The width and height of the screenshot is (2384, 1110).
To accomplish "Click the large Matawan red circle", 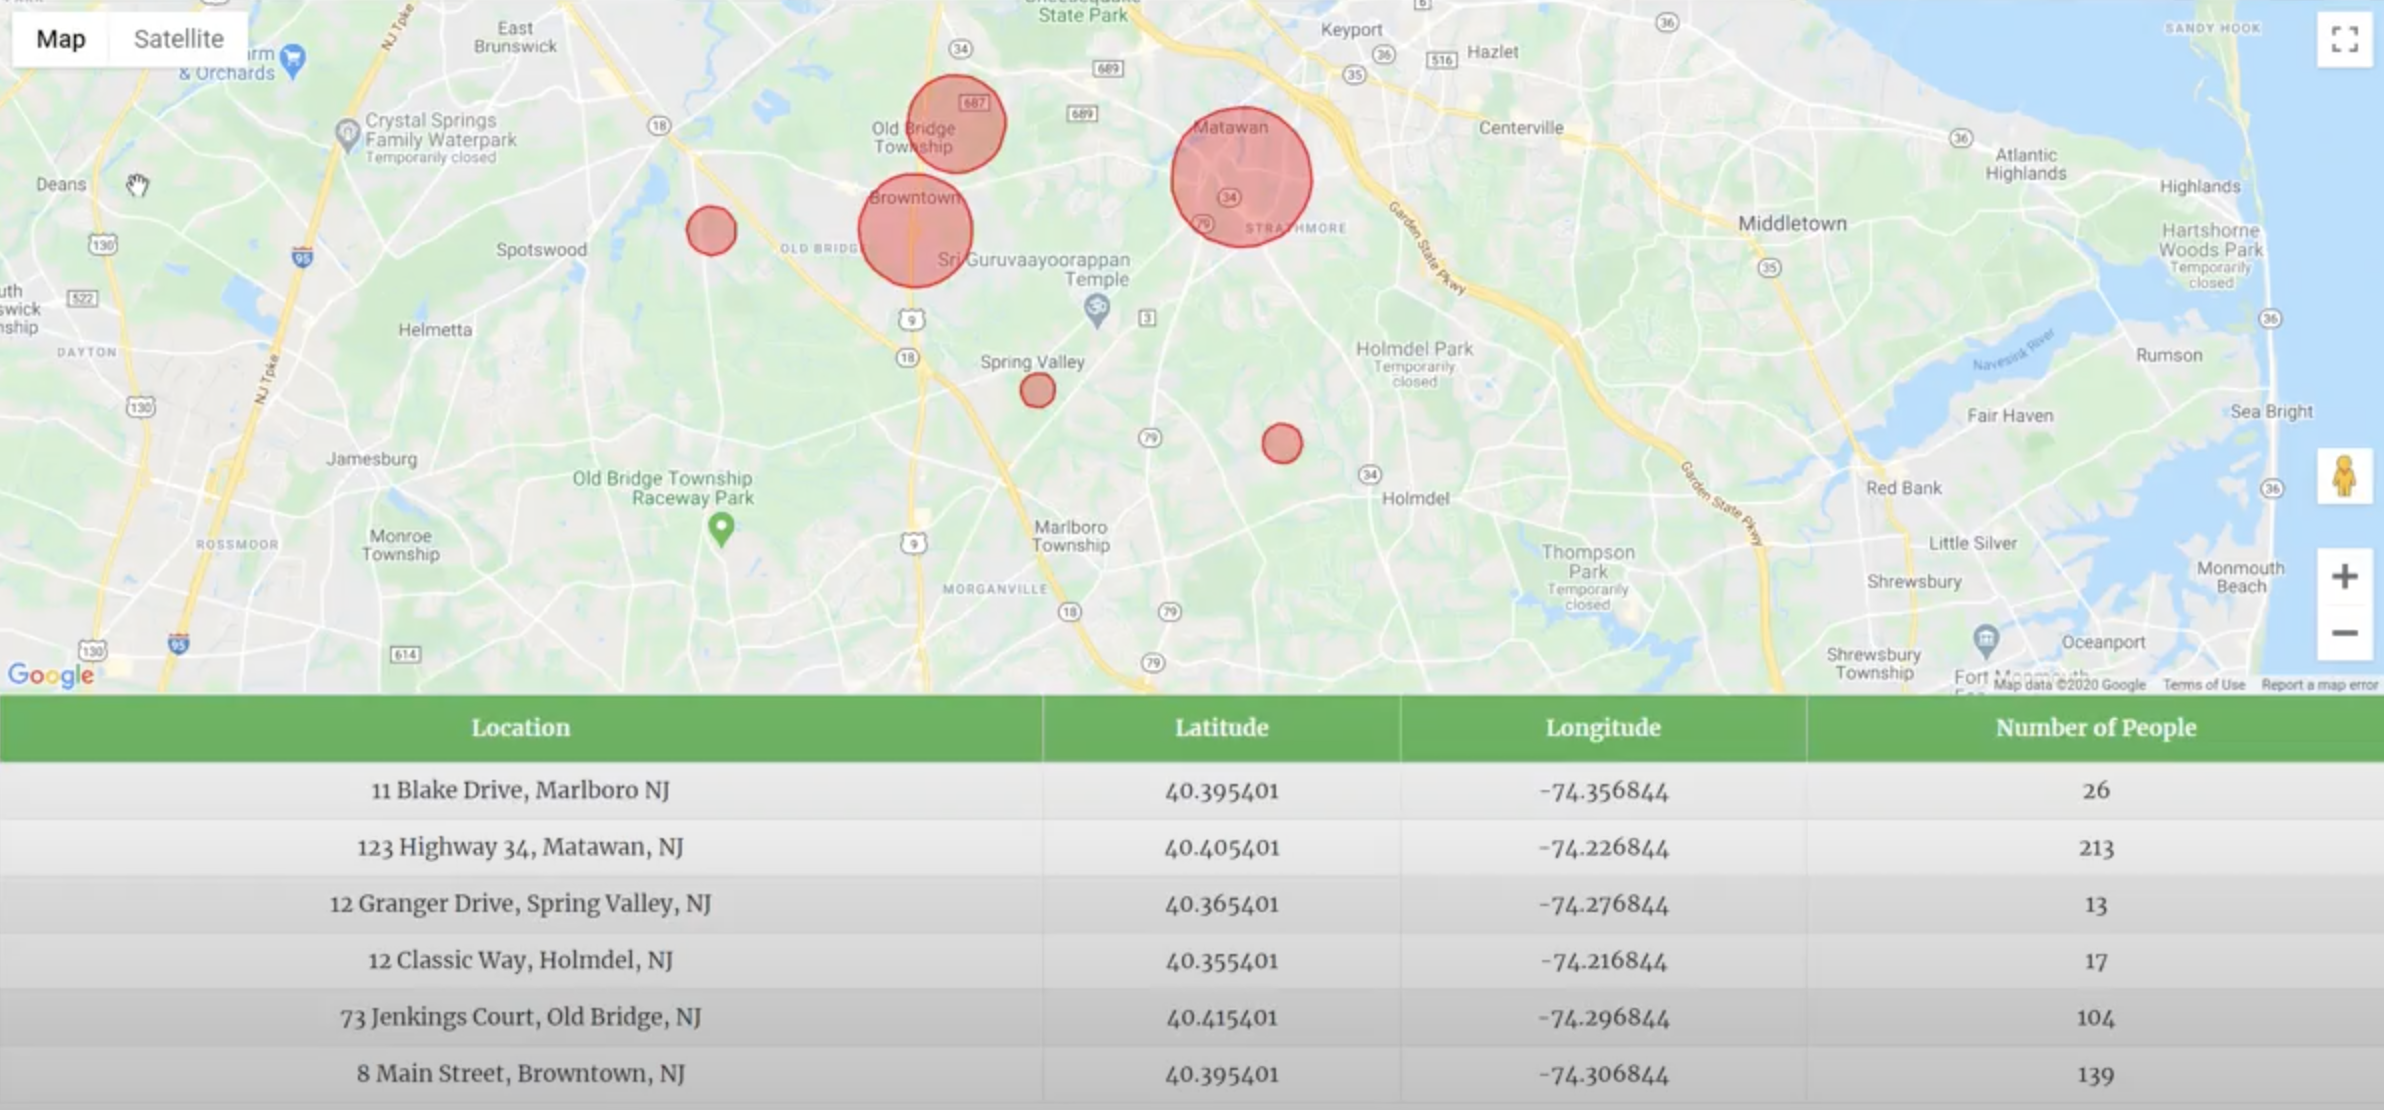I will (1241, 178).
